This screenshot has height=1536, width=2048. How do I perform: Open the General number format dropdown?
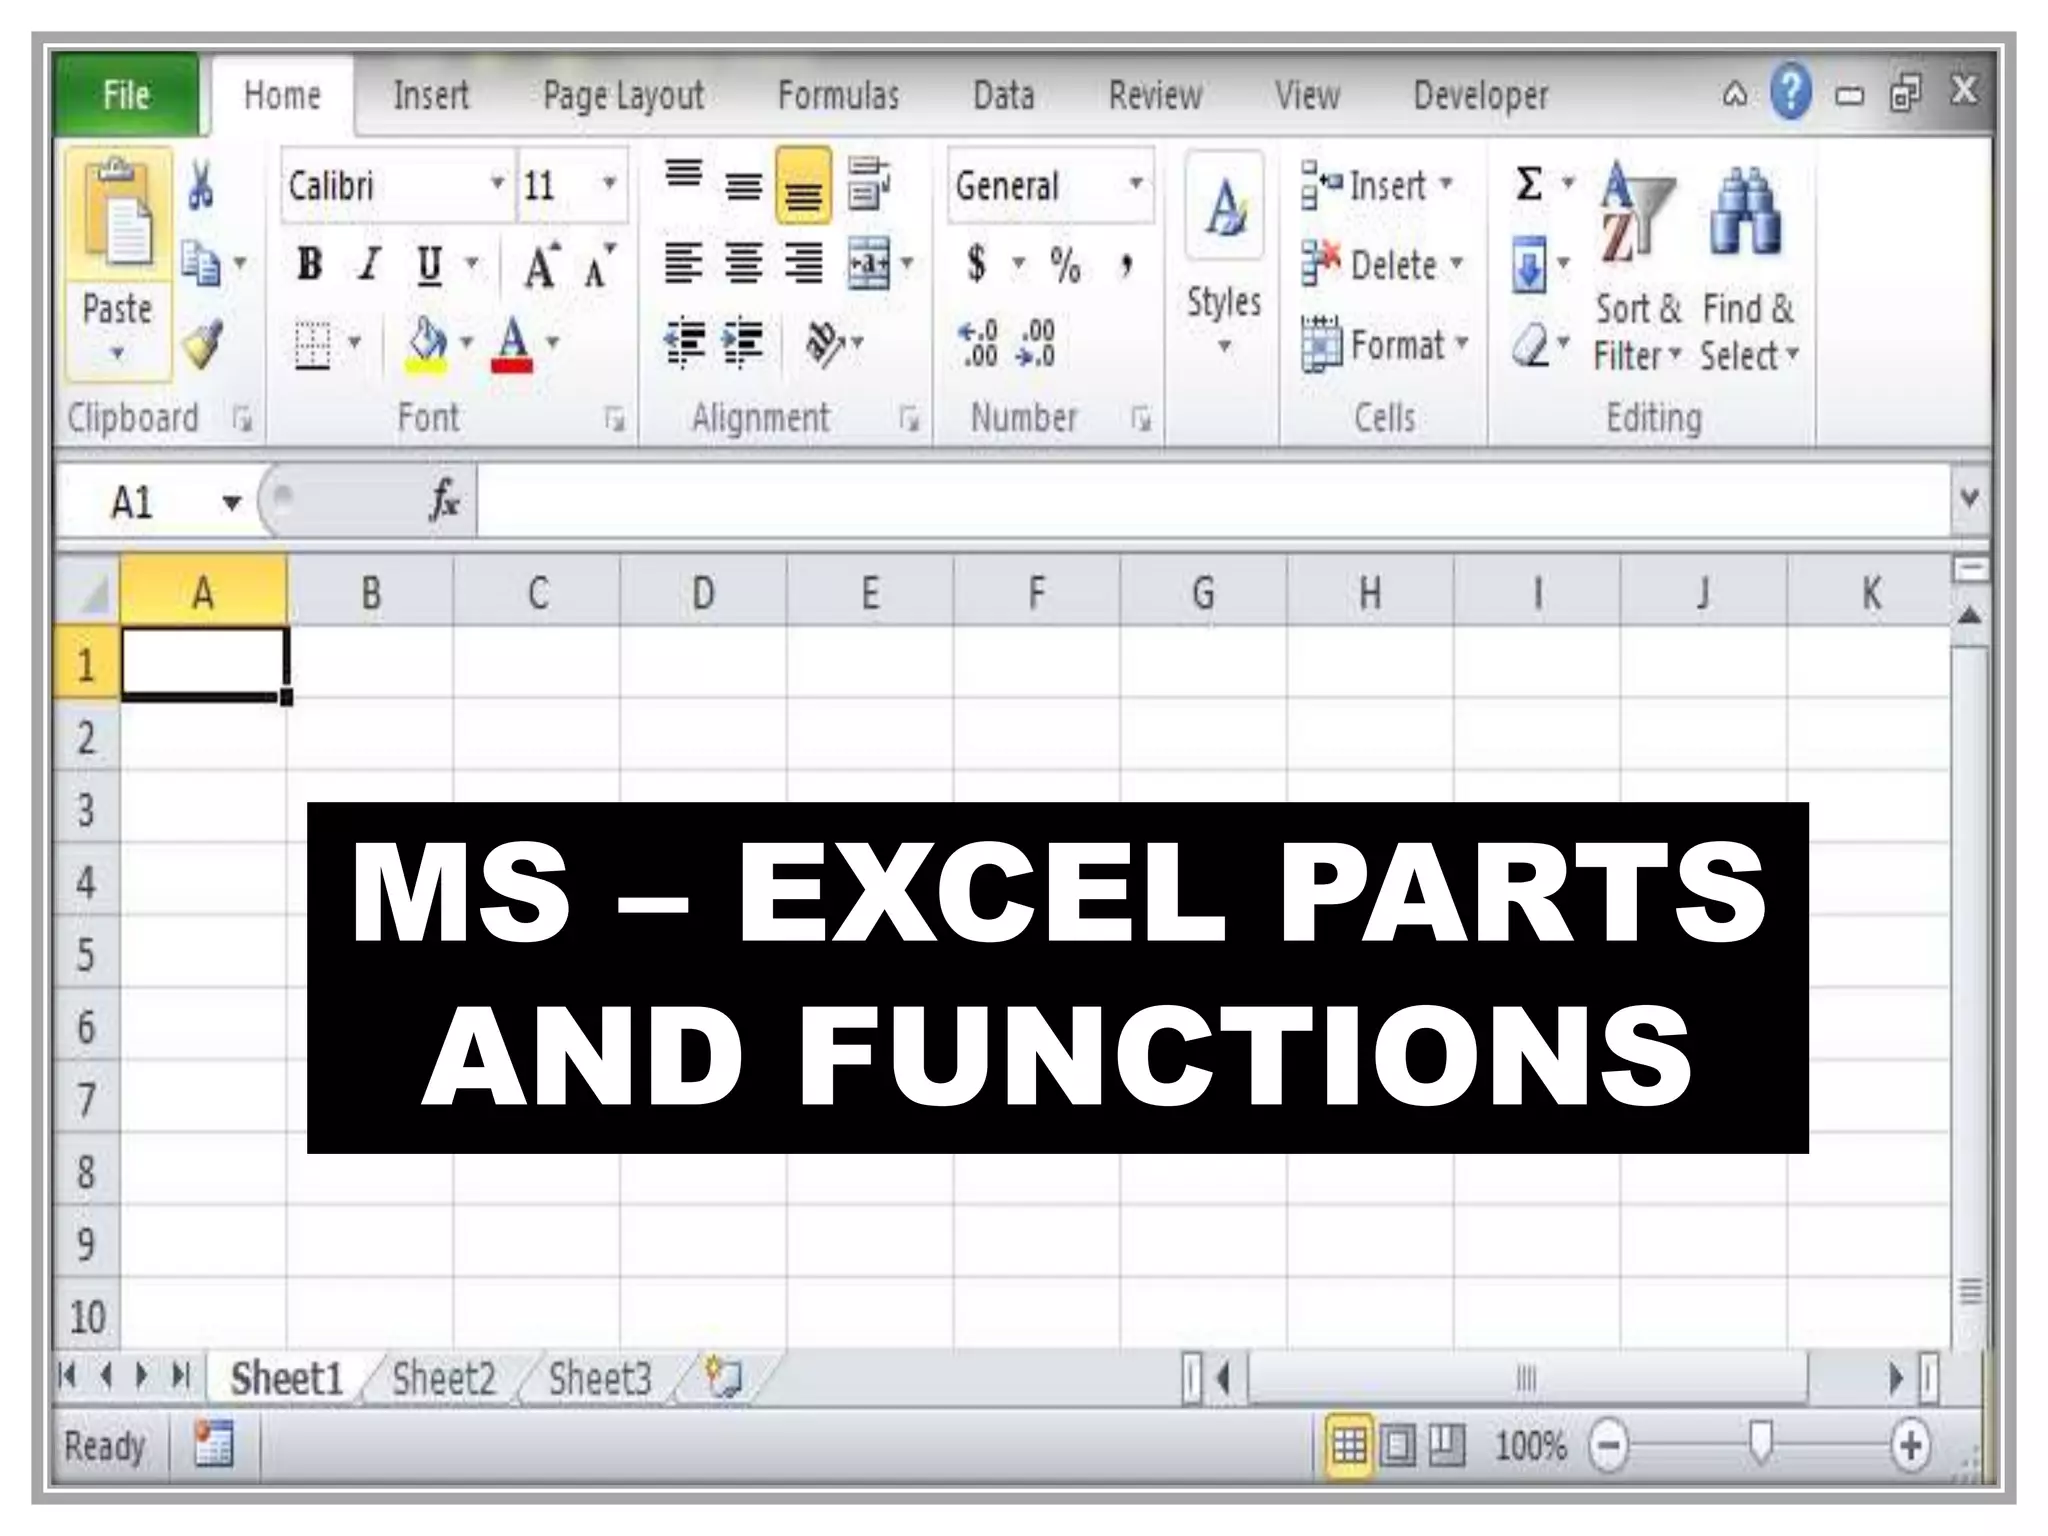[1136, 184]
